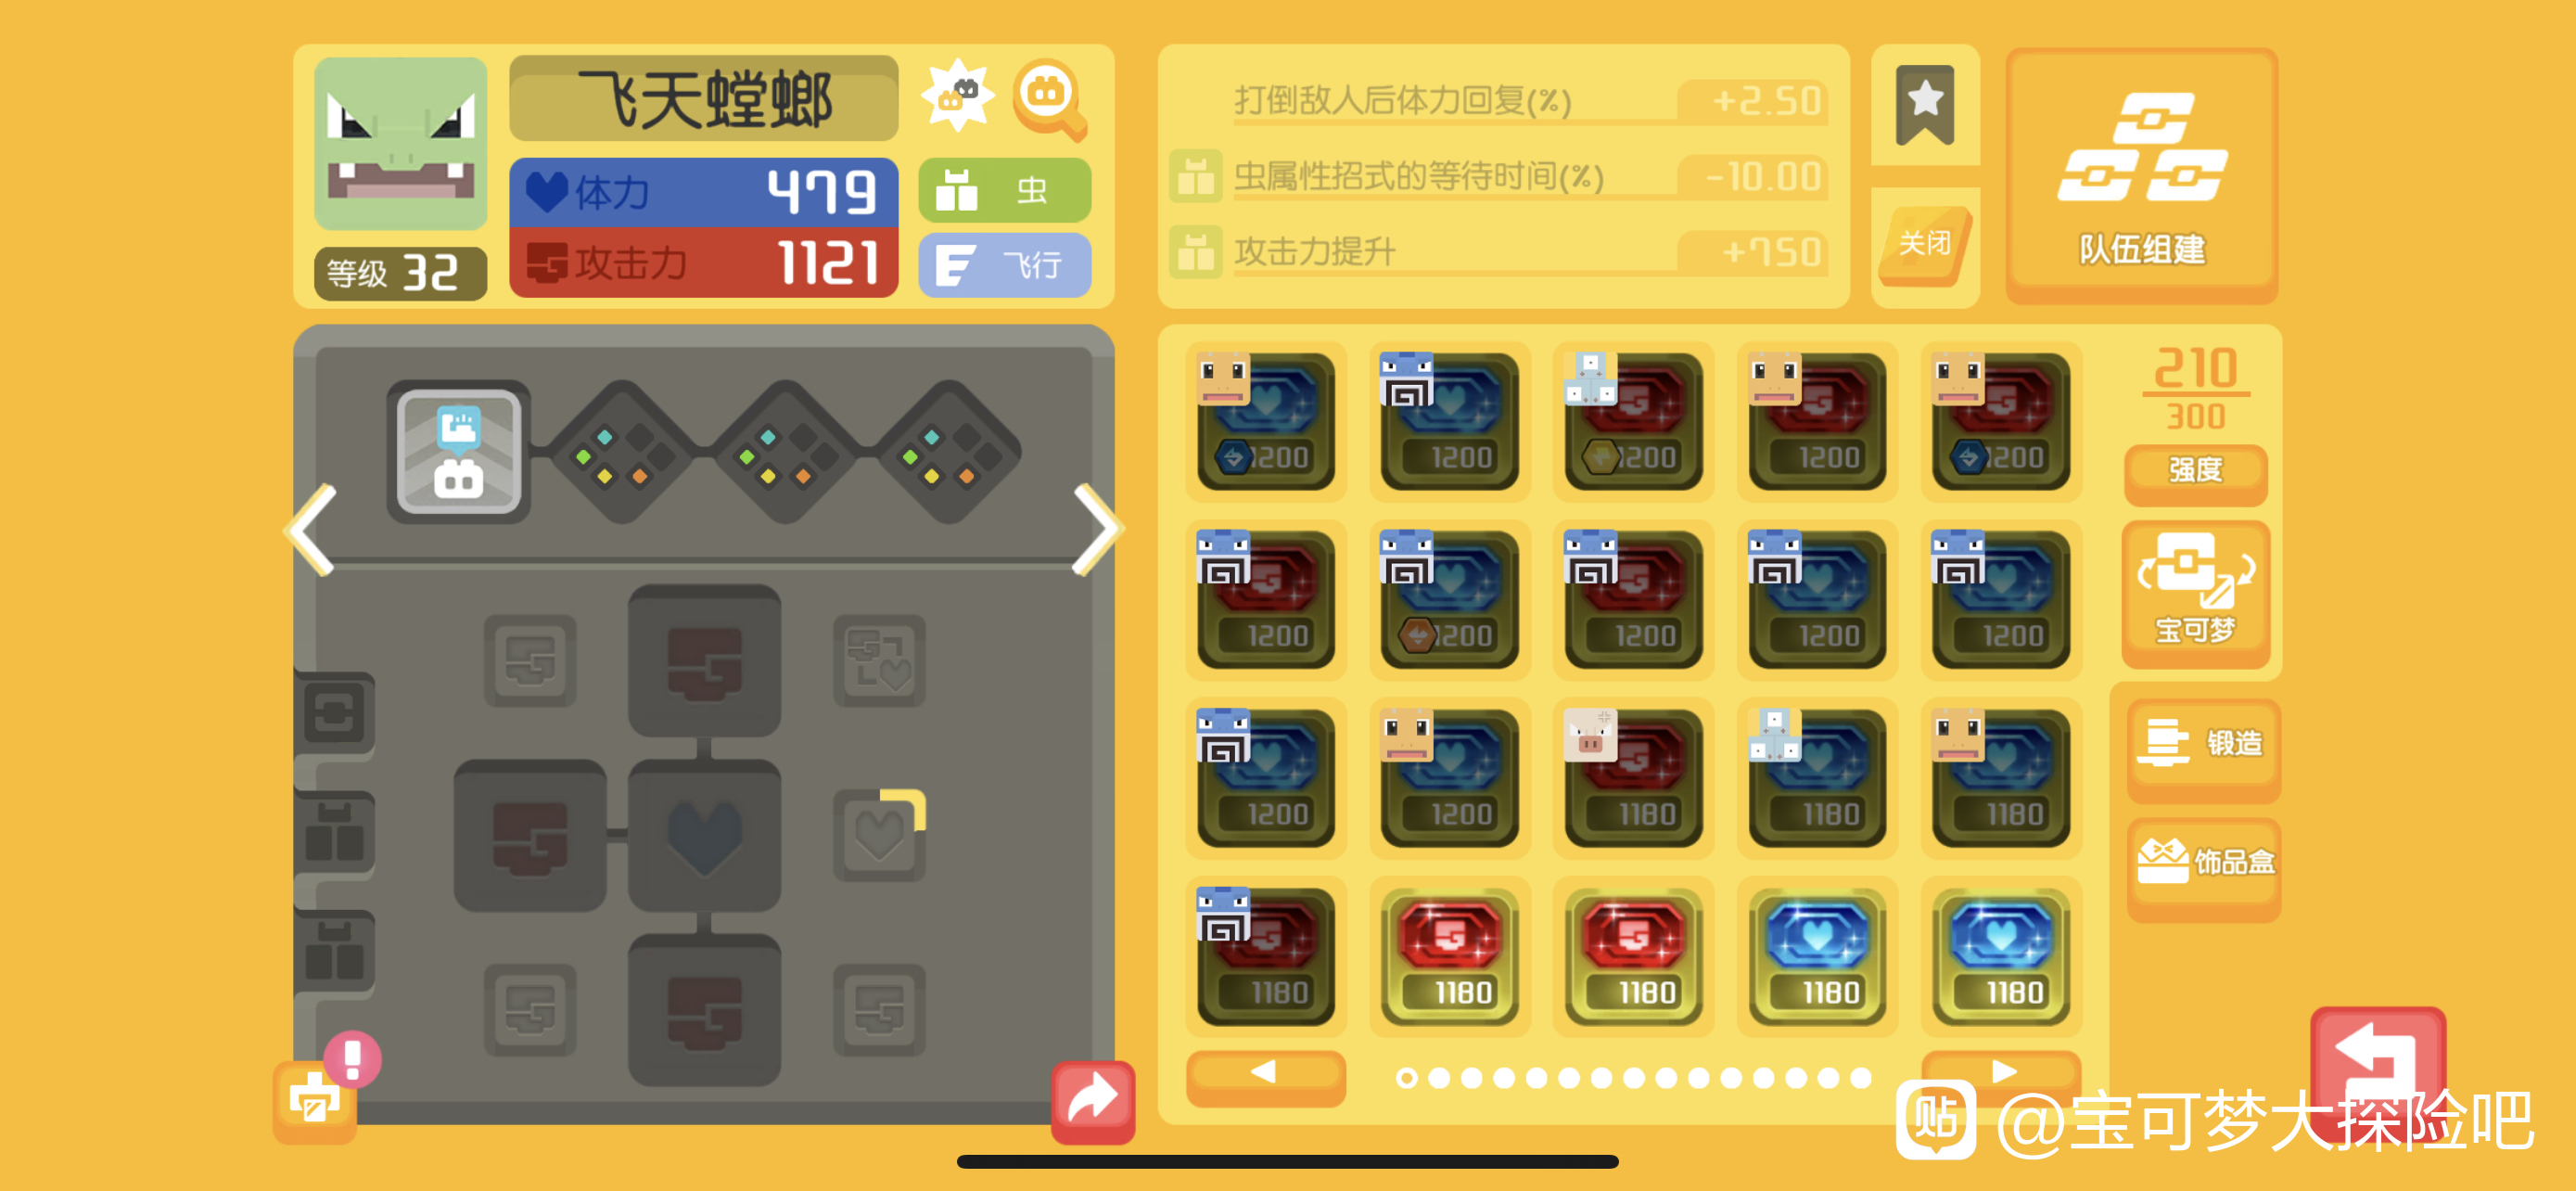Open 锻造 forging menu
This screenshot has width=2576, height=1191.
point(2203,744)
